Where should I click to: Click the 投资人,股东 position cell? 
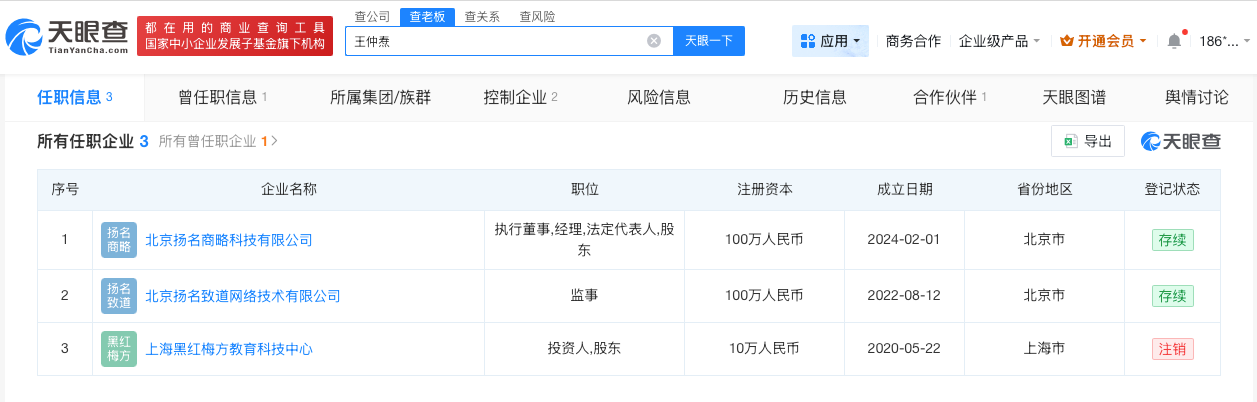(584, 349)
